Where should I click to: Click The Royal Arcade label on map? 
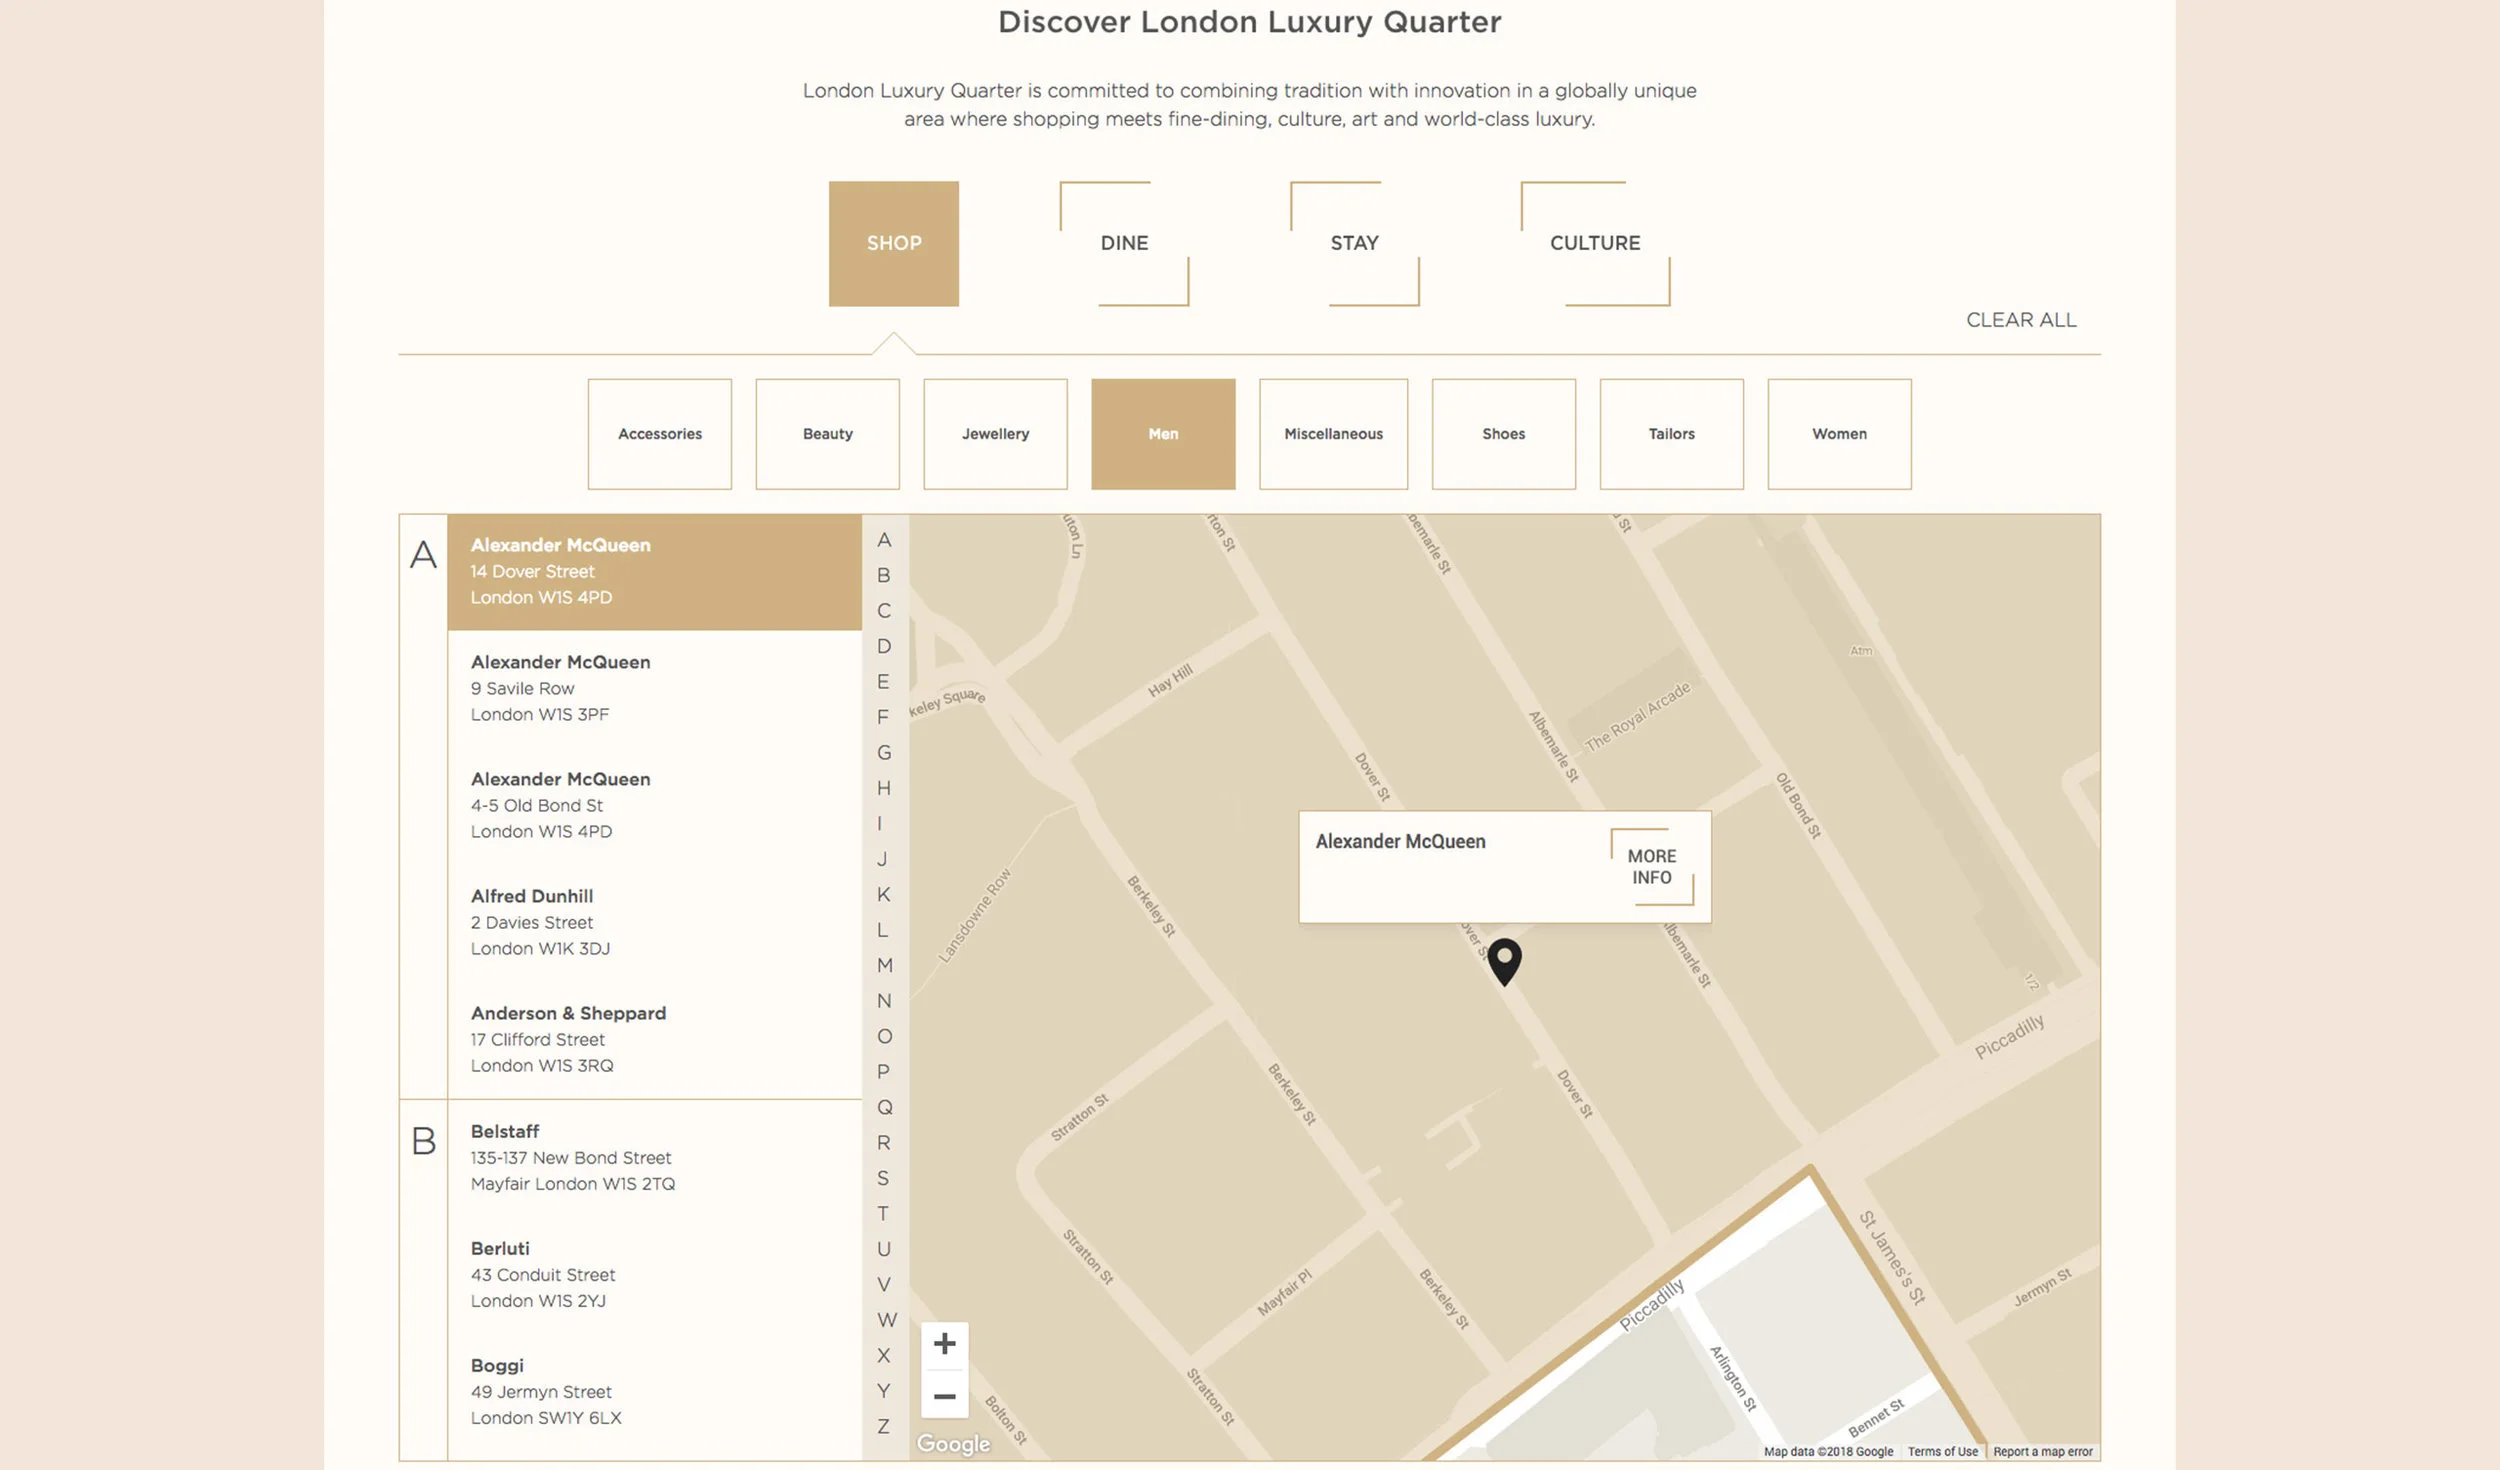pyautogui.click(x=1638, y=716)
